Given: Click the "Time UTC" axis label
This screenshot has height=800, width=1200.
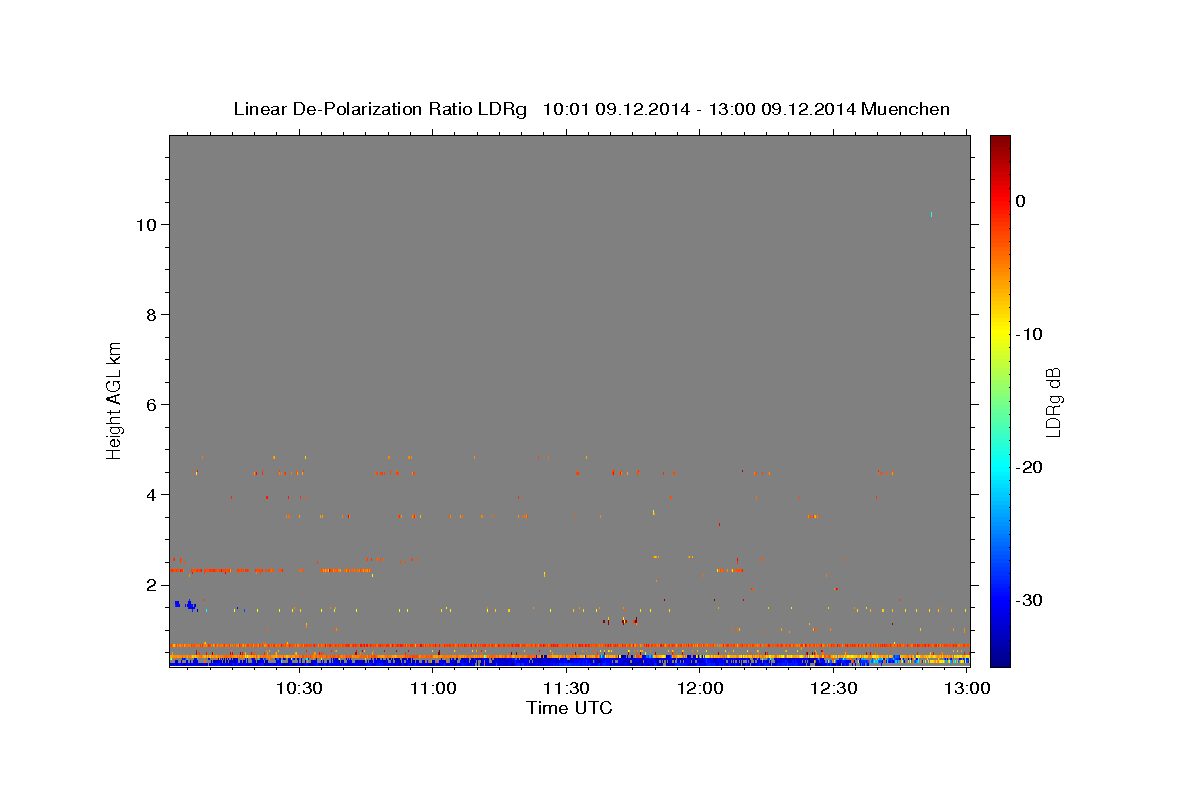Looking at the screenshot, I should click(x=569, y=708).
